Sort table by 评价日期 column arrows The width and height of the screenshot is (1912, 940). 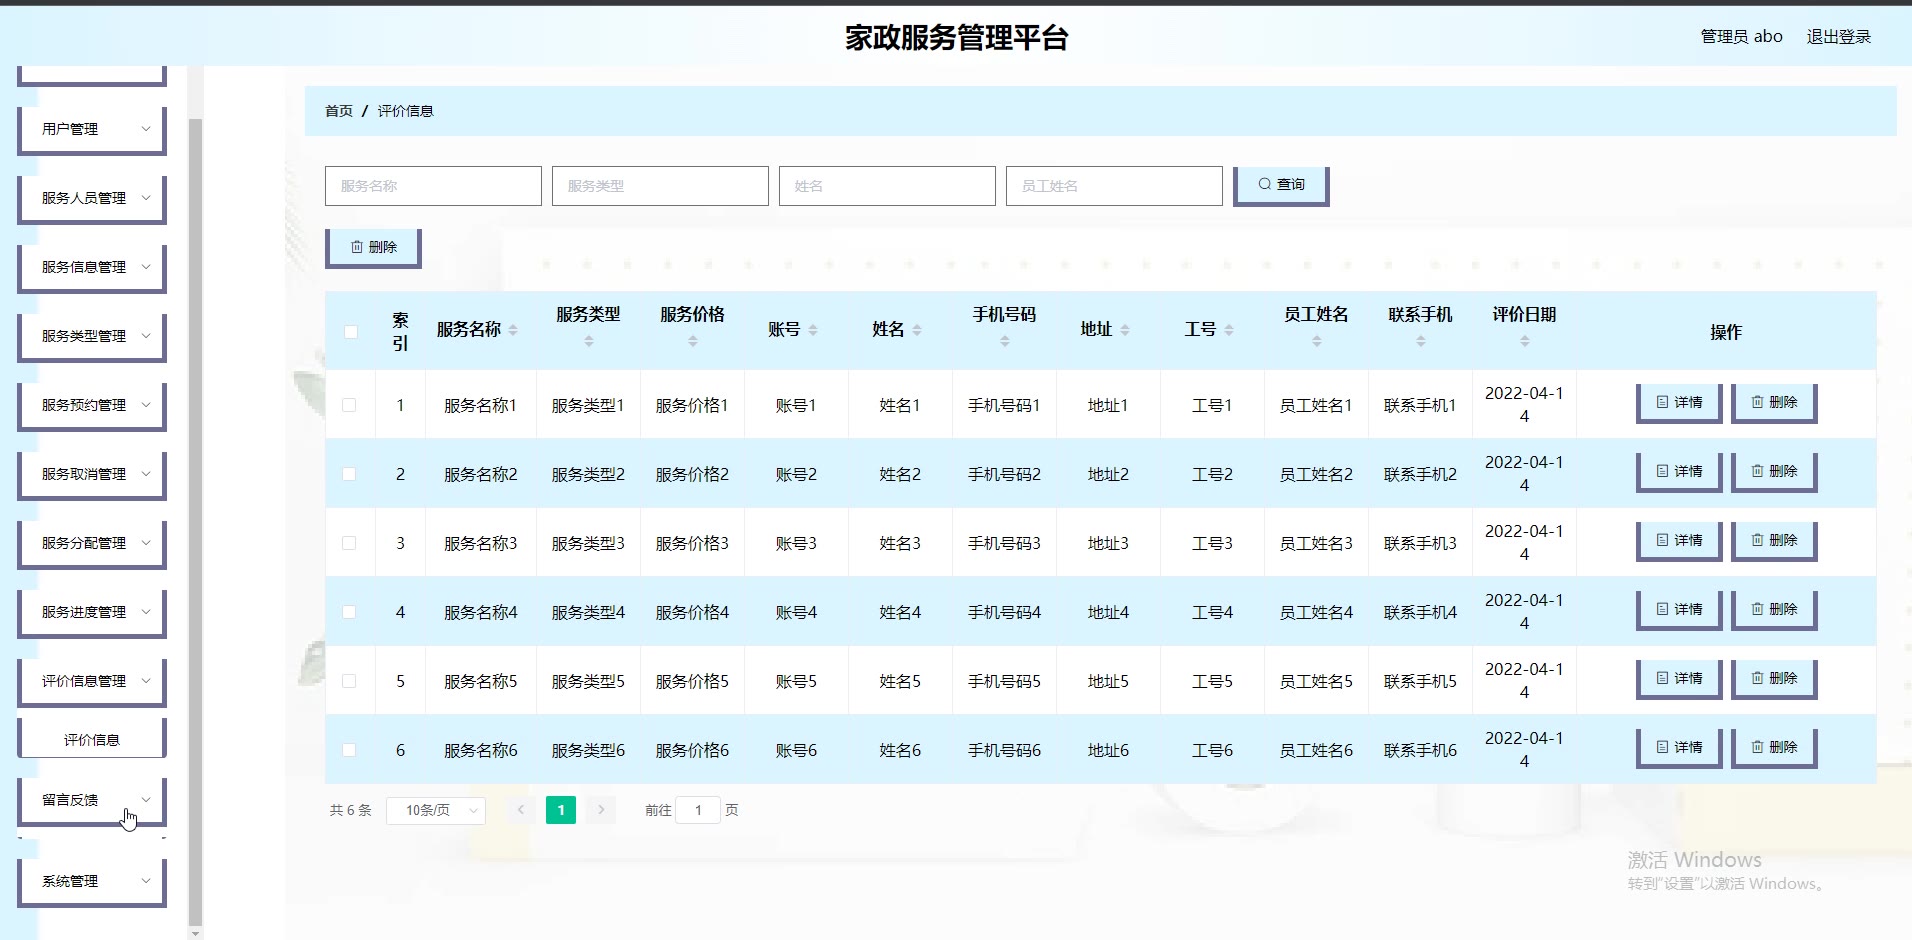click(x=1525, y=342)
